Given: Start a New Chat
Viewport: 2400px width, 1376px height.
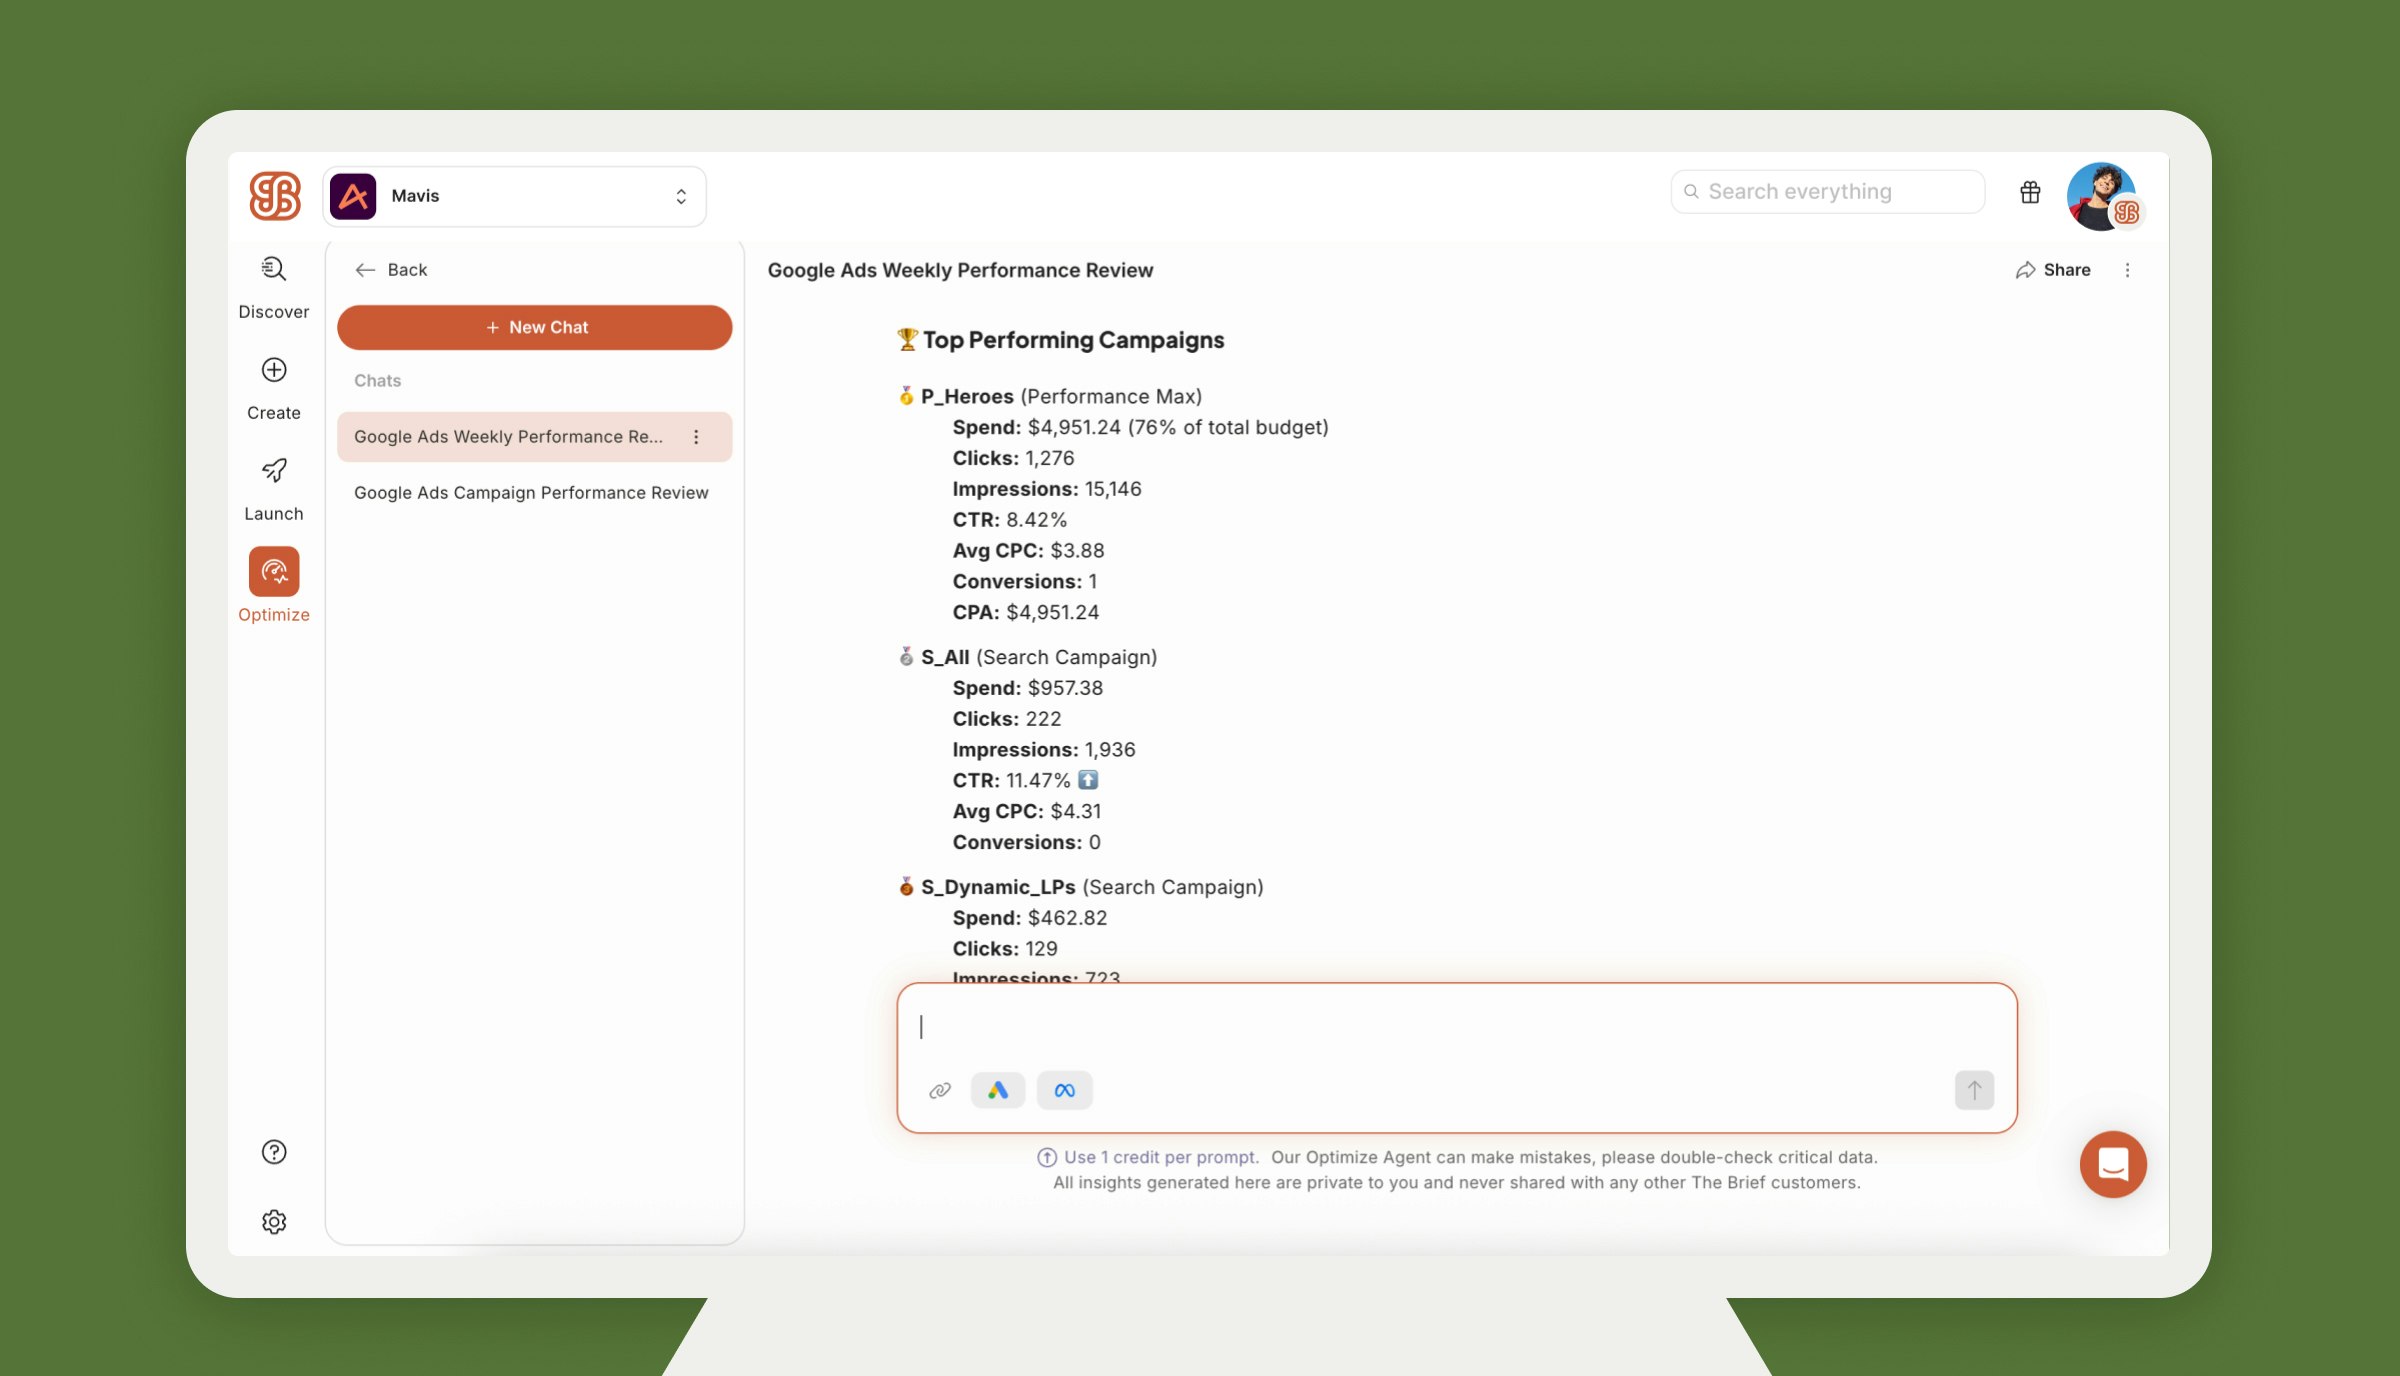Looking at the screenshot, I should point(534,328).
